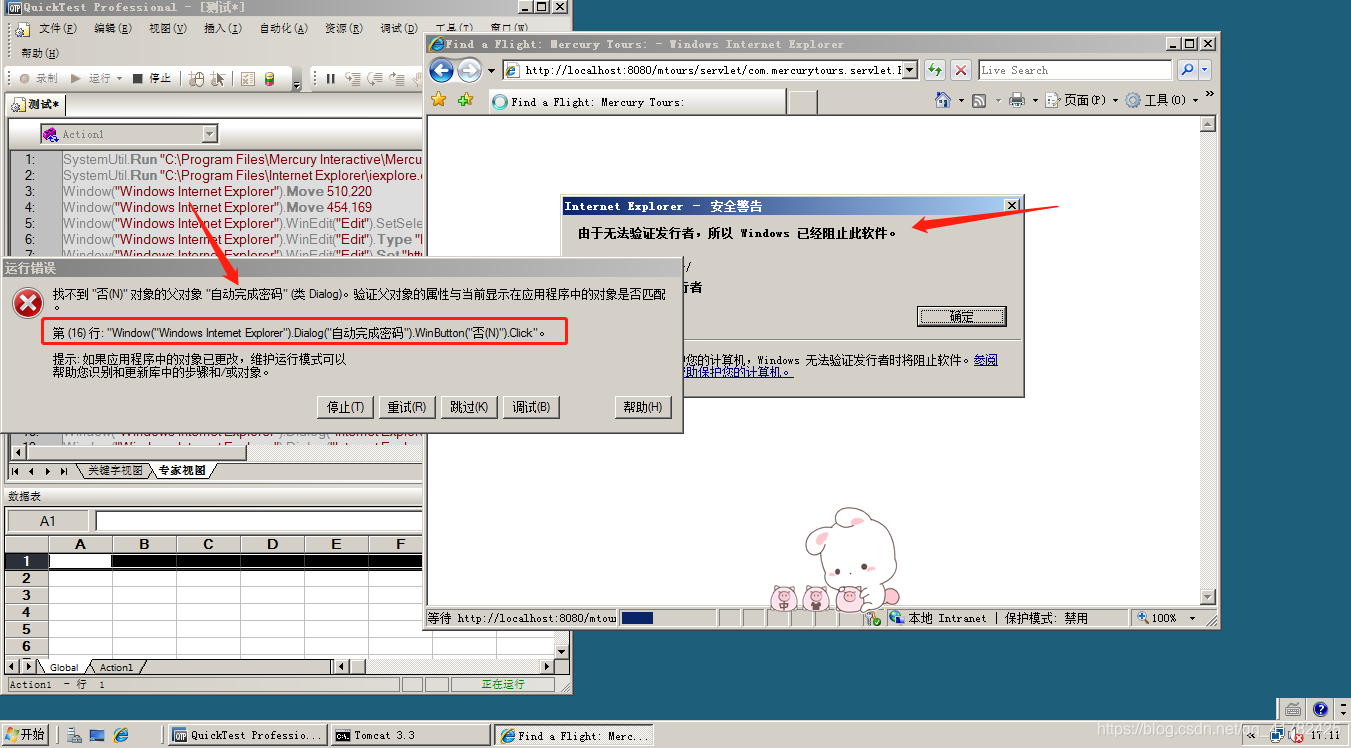Click the IE stop loading X button

click(x=961, y=70)
